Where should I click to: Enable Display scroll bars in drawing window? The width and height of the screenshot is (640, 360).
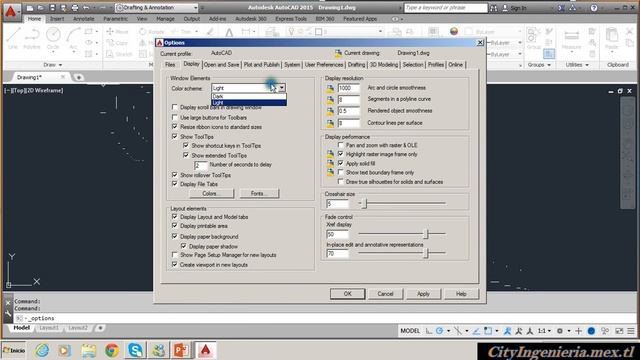(x=175, y=107)
